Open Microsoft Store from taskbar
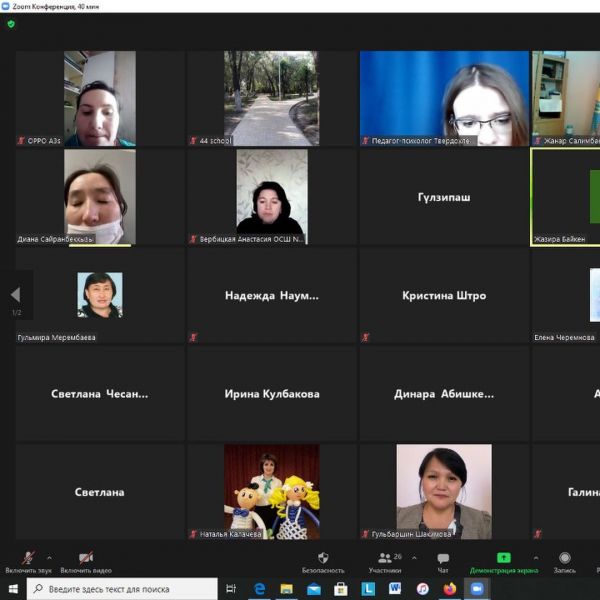This screenshot has height=600, width=600. pyautogui.click(x=341, y=589)
